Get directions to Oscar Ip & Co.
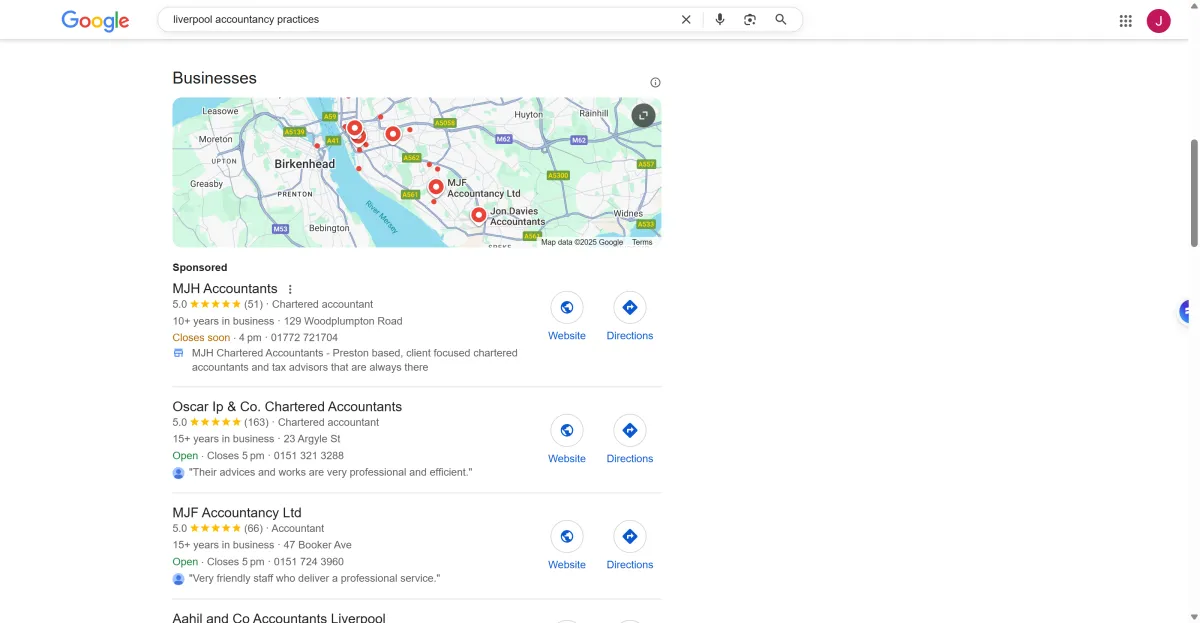The width and height of the screenshot is (1200, 623). click(x=630, y=430)
